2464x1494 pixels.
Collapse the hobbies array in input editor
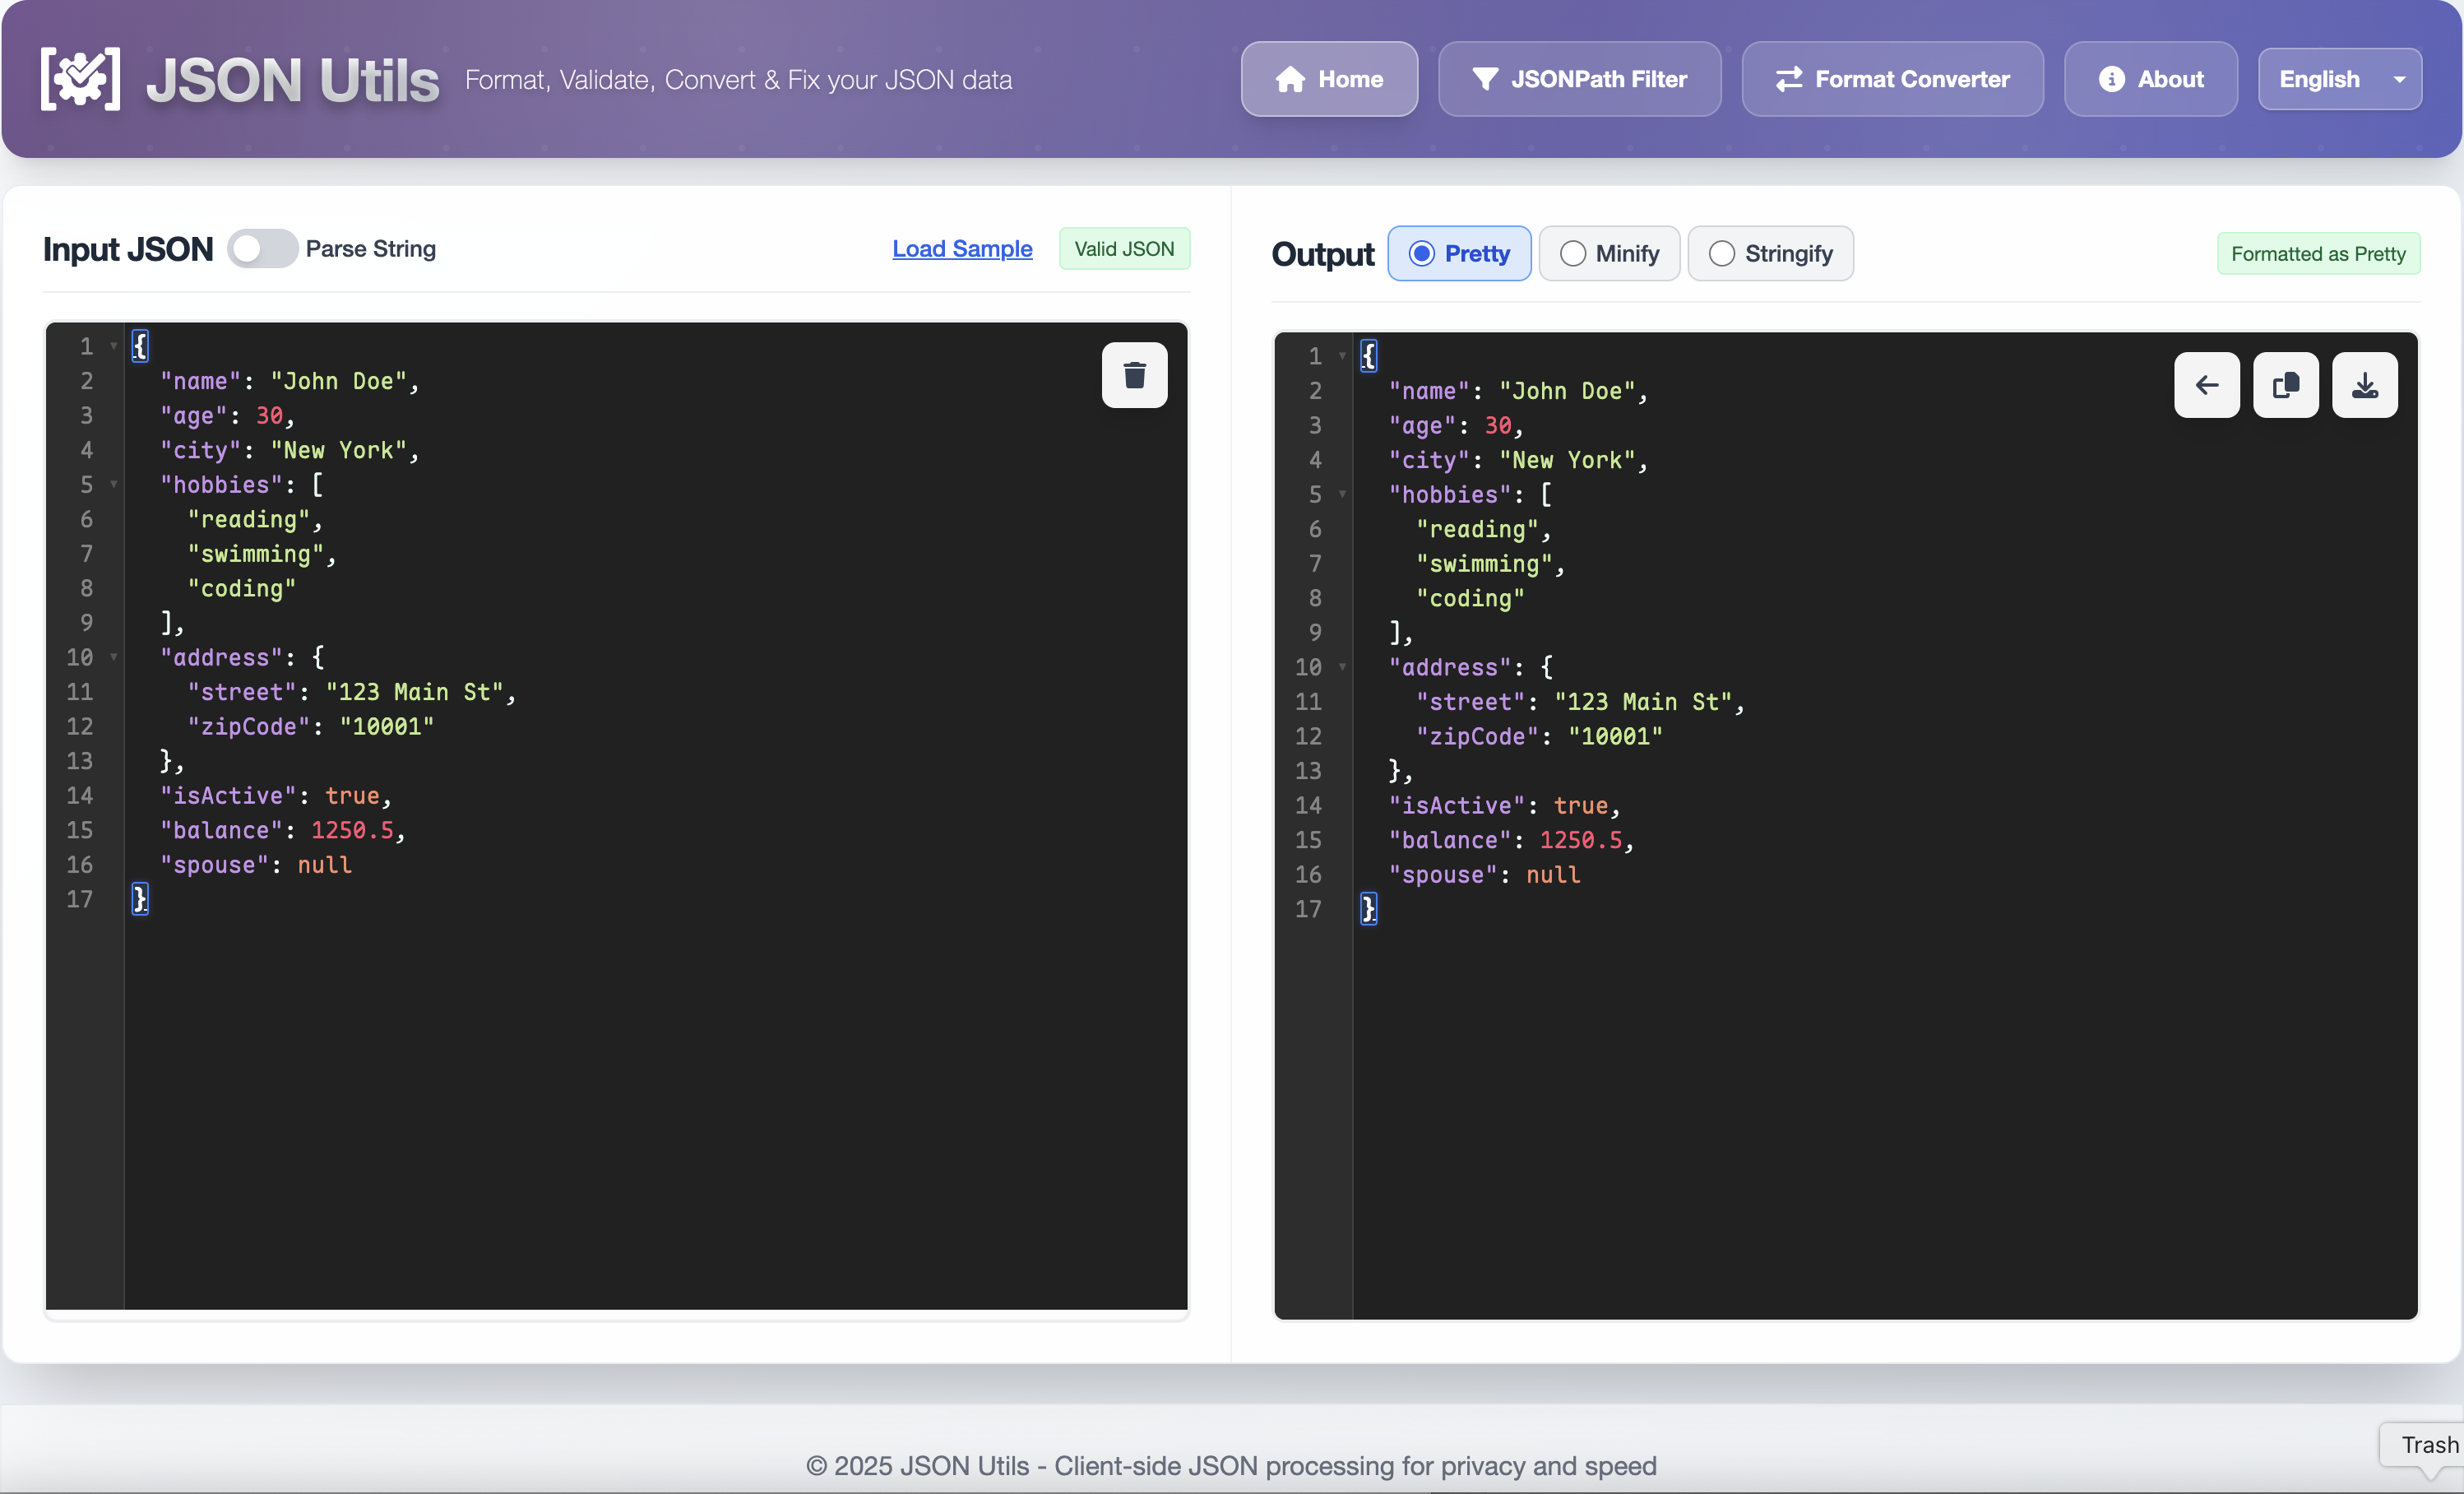(x=113, y=484)
